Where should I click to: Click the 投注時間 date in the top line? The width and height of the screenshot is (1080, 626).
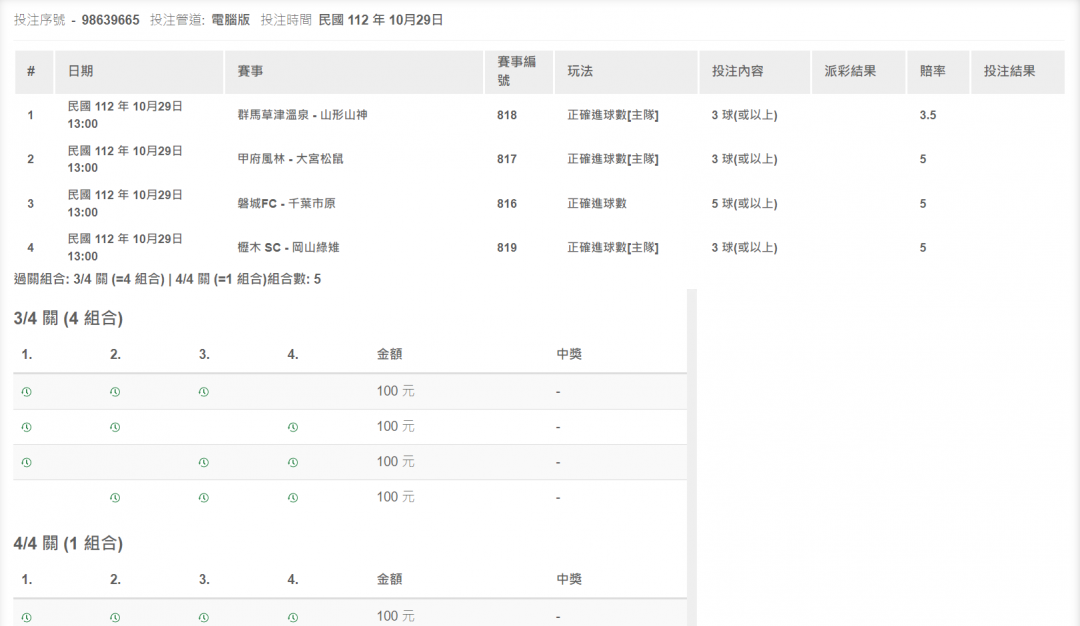coord(380,20)
